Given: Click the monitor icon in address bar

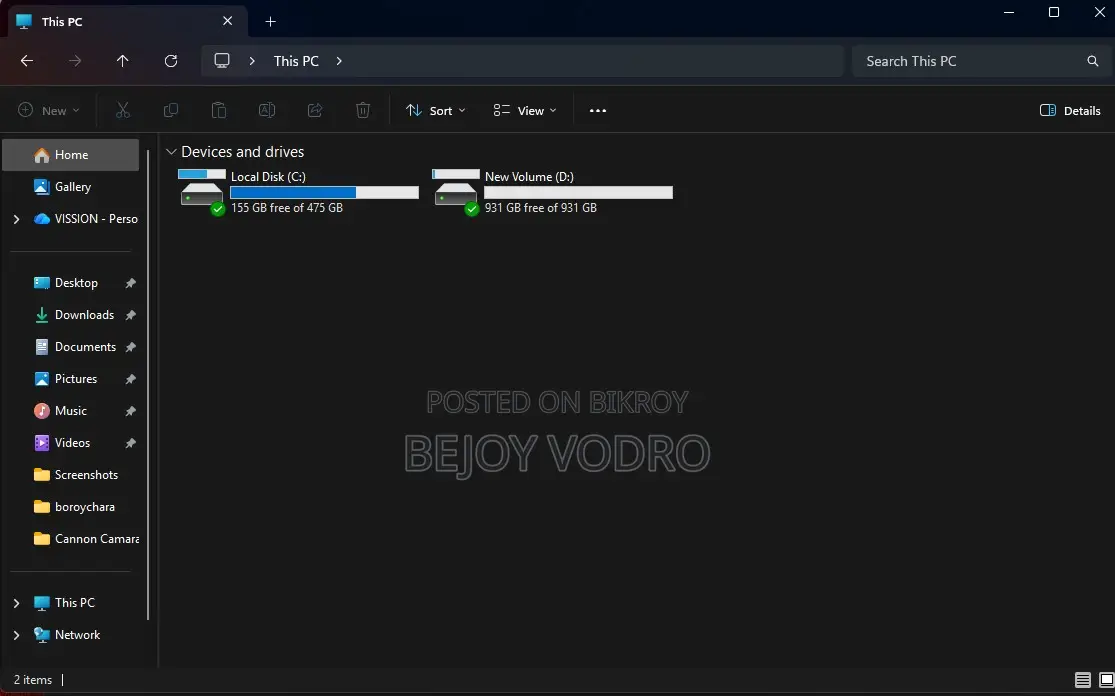Looking at the screenshot, I should coord(222,61).
